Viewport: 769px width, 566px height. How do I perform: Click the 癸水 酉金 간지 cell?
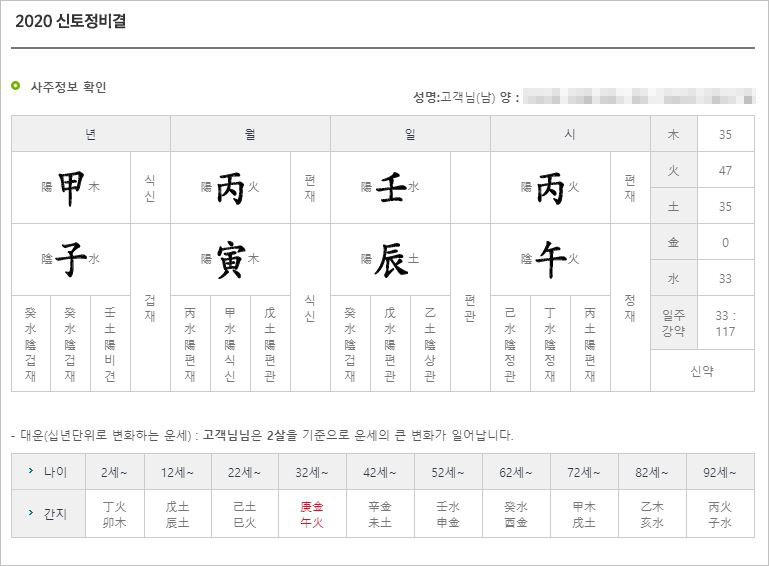[516, 514]
